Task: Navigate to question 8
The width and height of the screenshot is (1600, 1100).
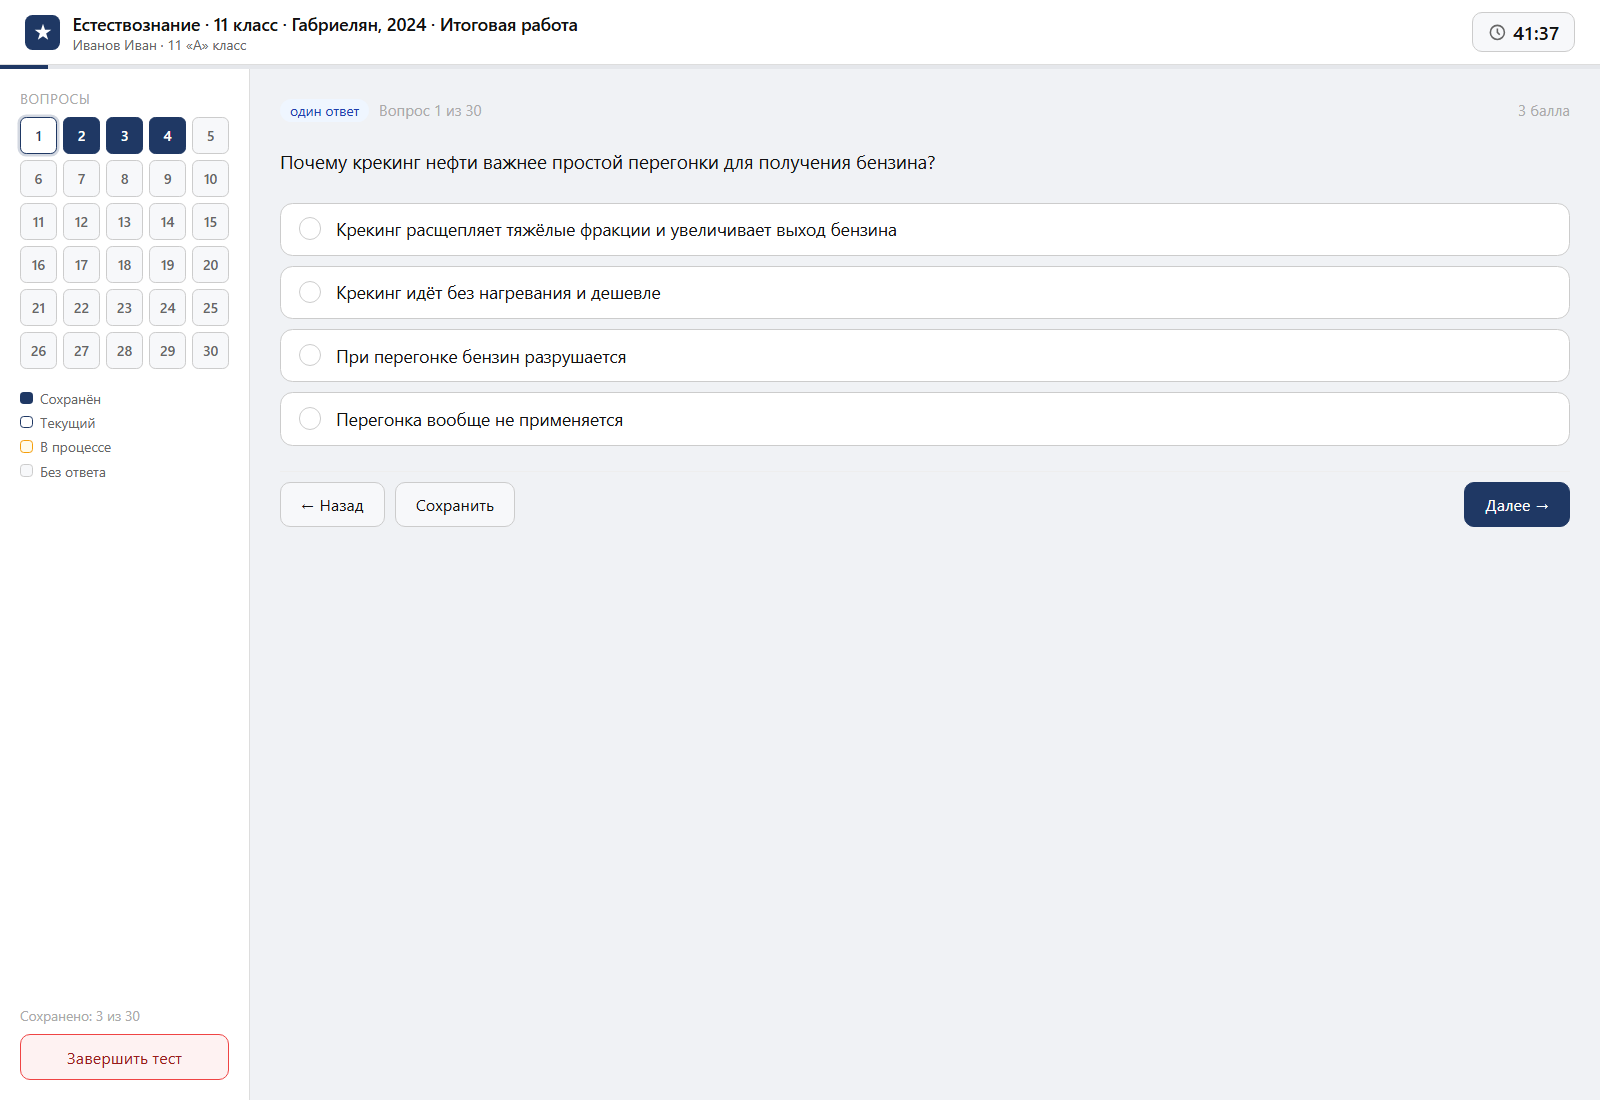Action: point(124,179)
